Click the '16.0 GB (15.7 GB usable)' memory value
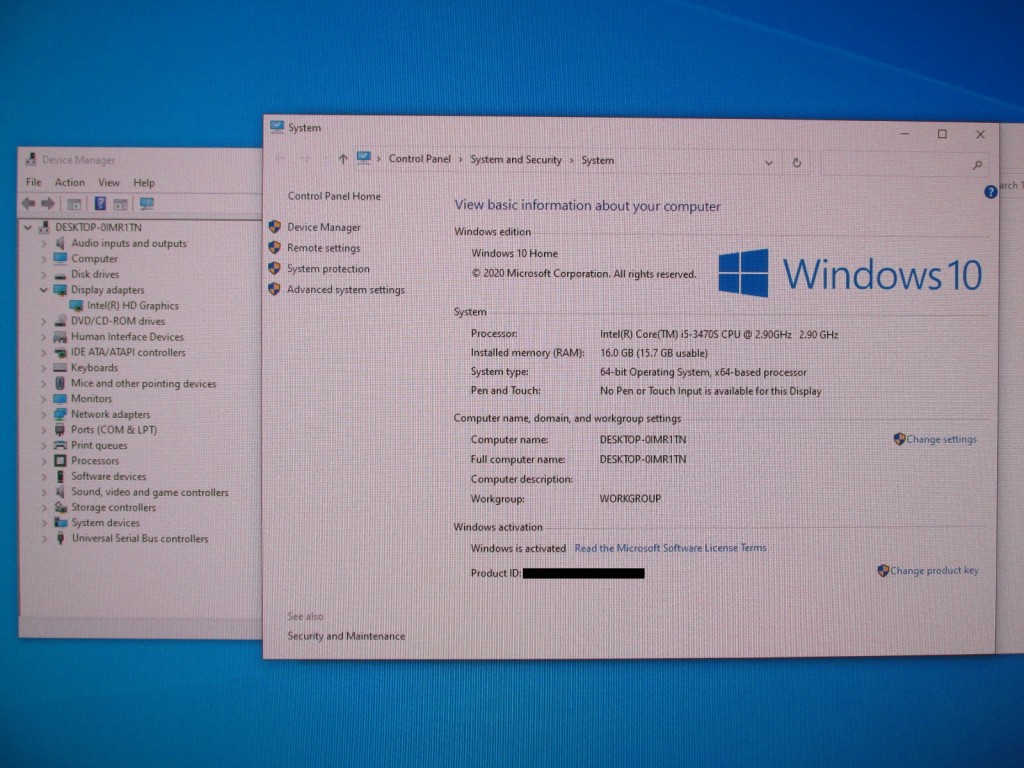Viewport: 1024px width, 768px height. (x=654, y=353)
